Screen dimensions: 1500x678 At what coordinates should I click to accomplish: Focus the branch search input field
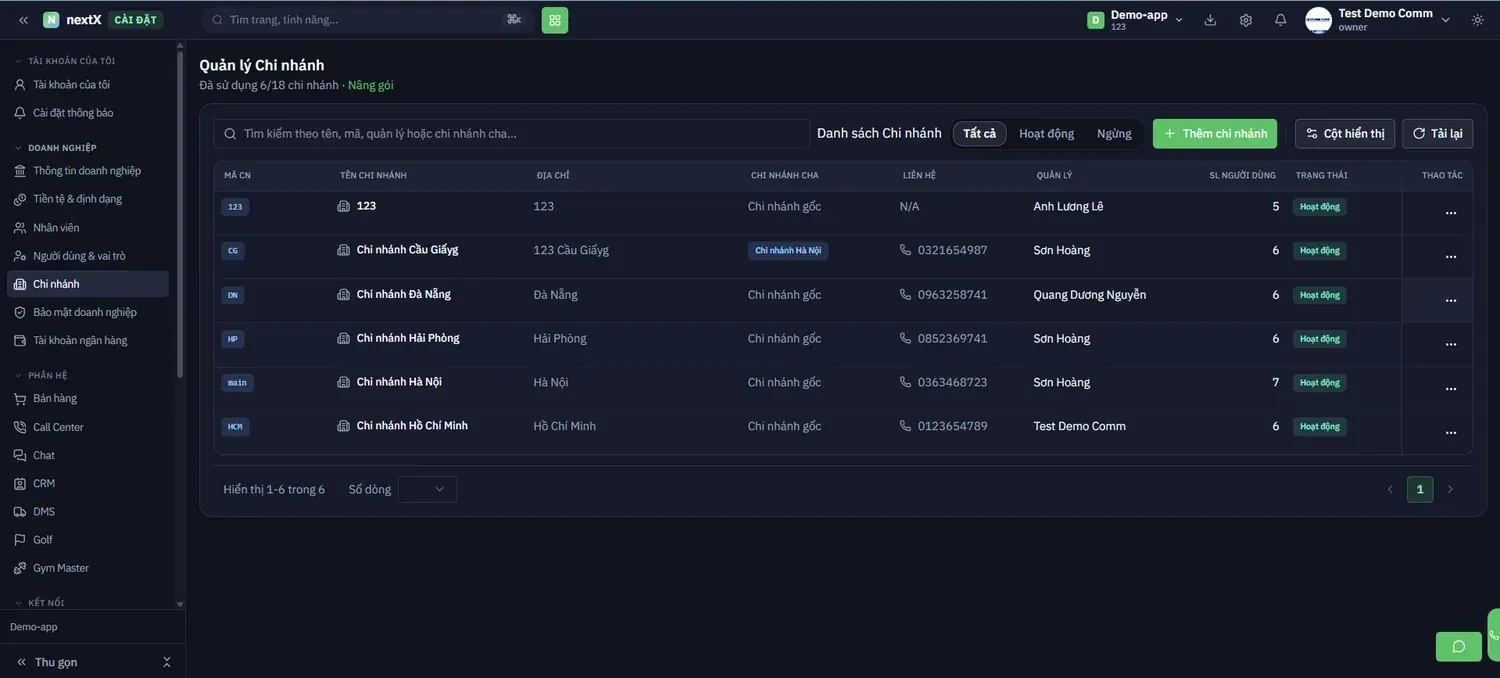[512, 134]
